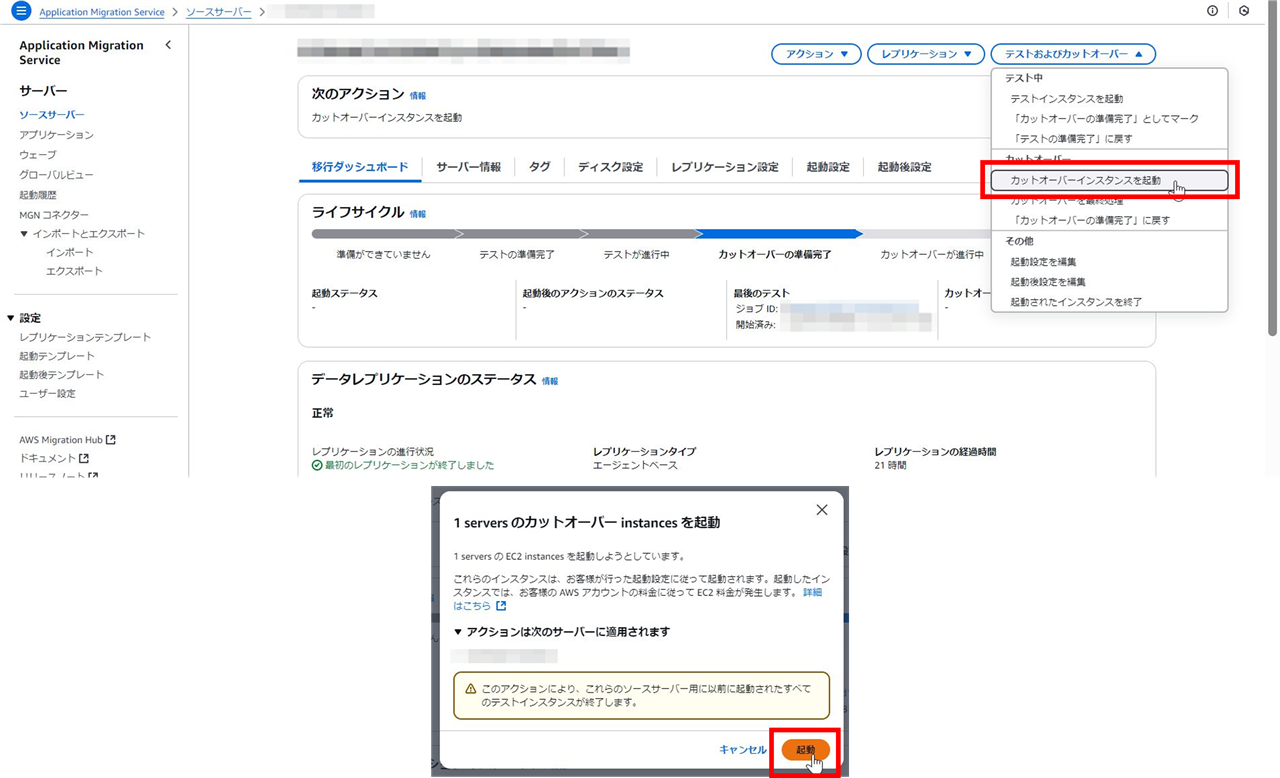
Task: Click the 起動 button in the dialog
Action: (805, 750)
